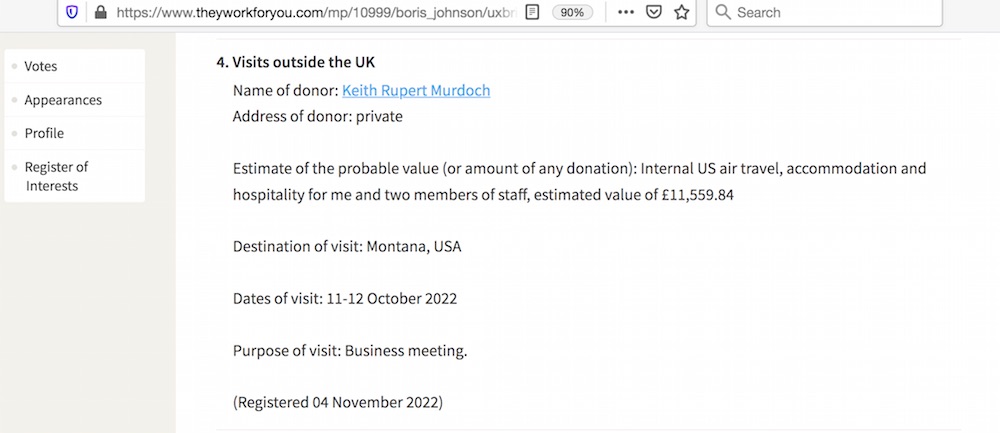Reset zoom using the 90% badge

572,13
